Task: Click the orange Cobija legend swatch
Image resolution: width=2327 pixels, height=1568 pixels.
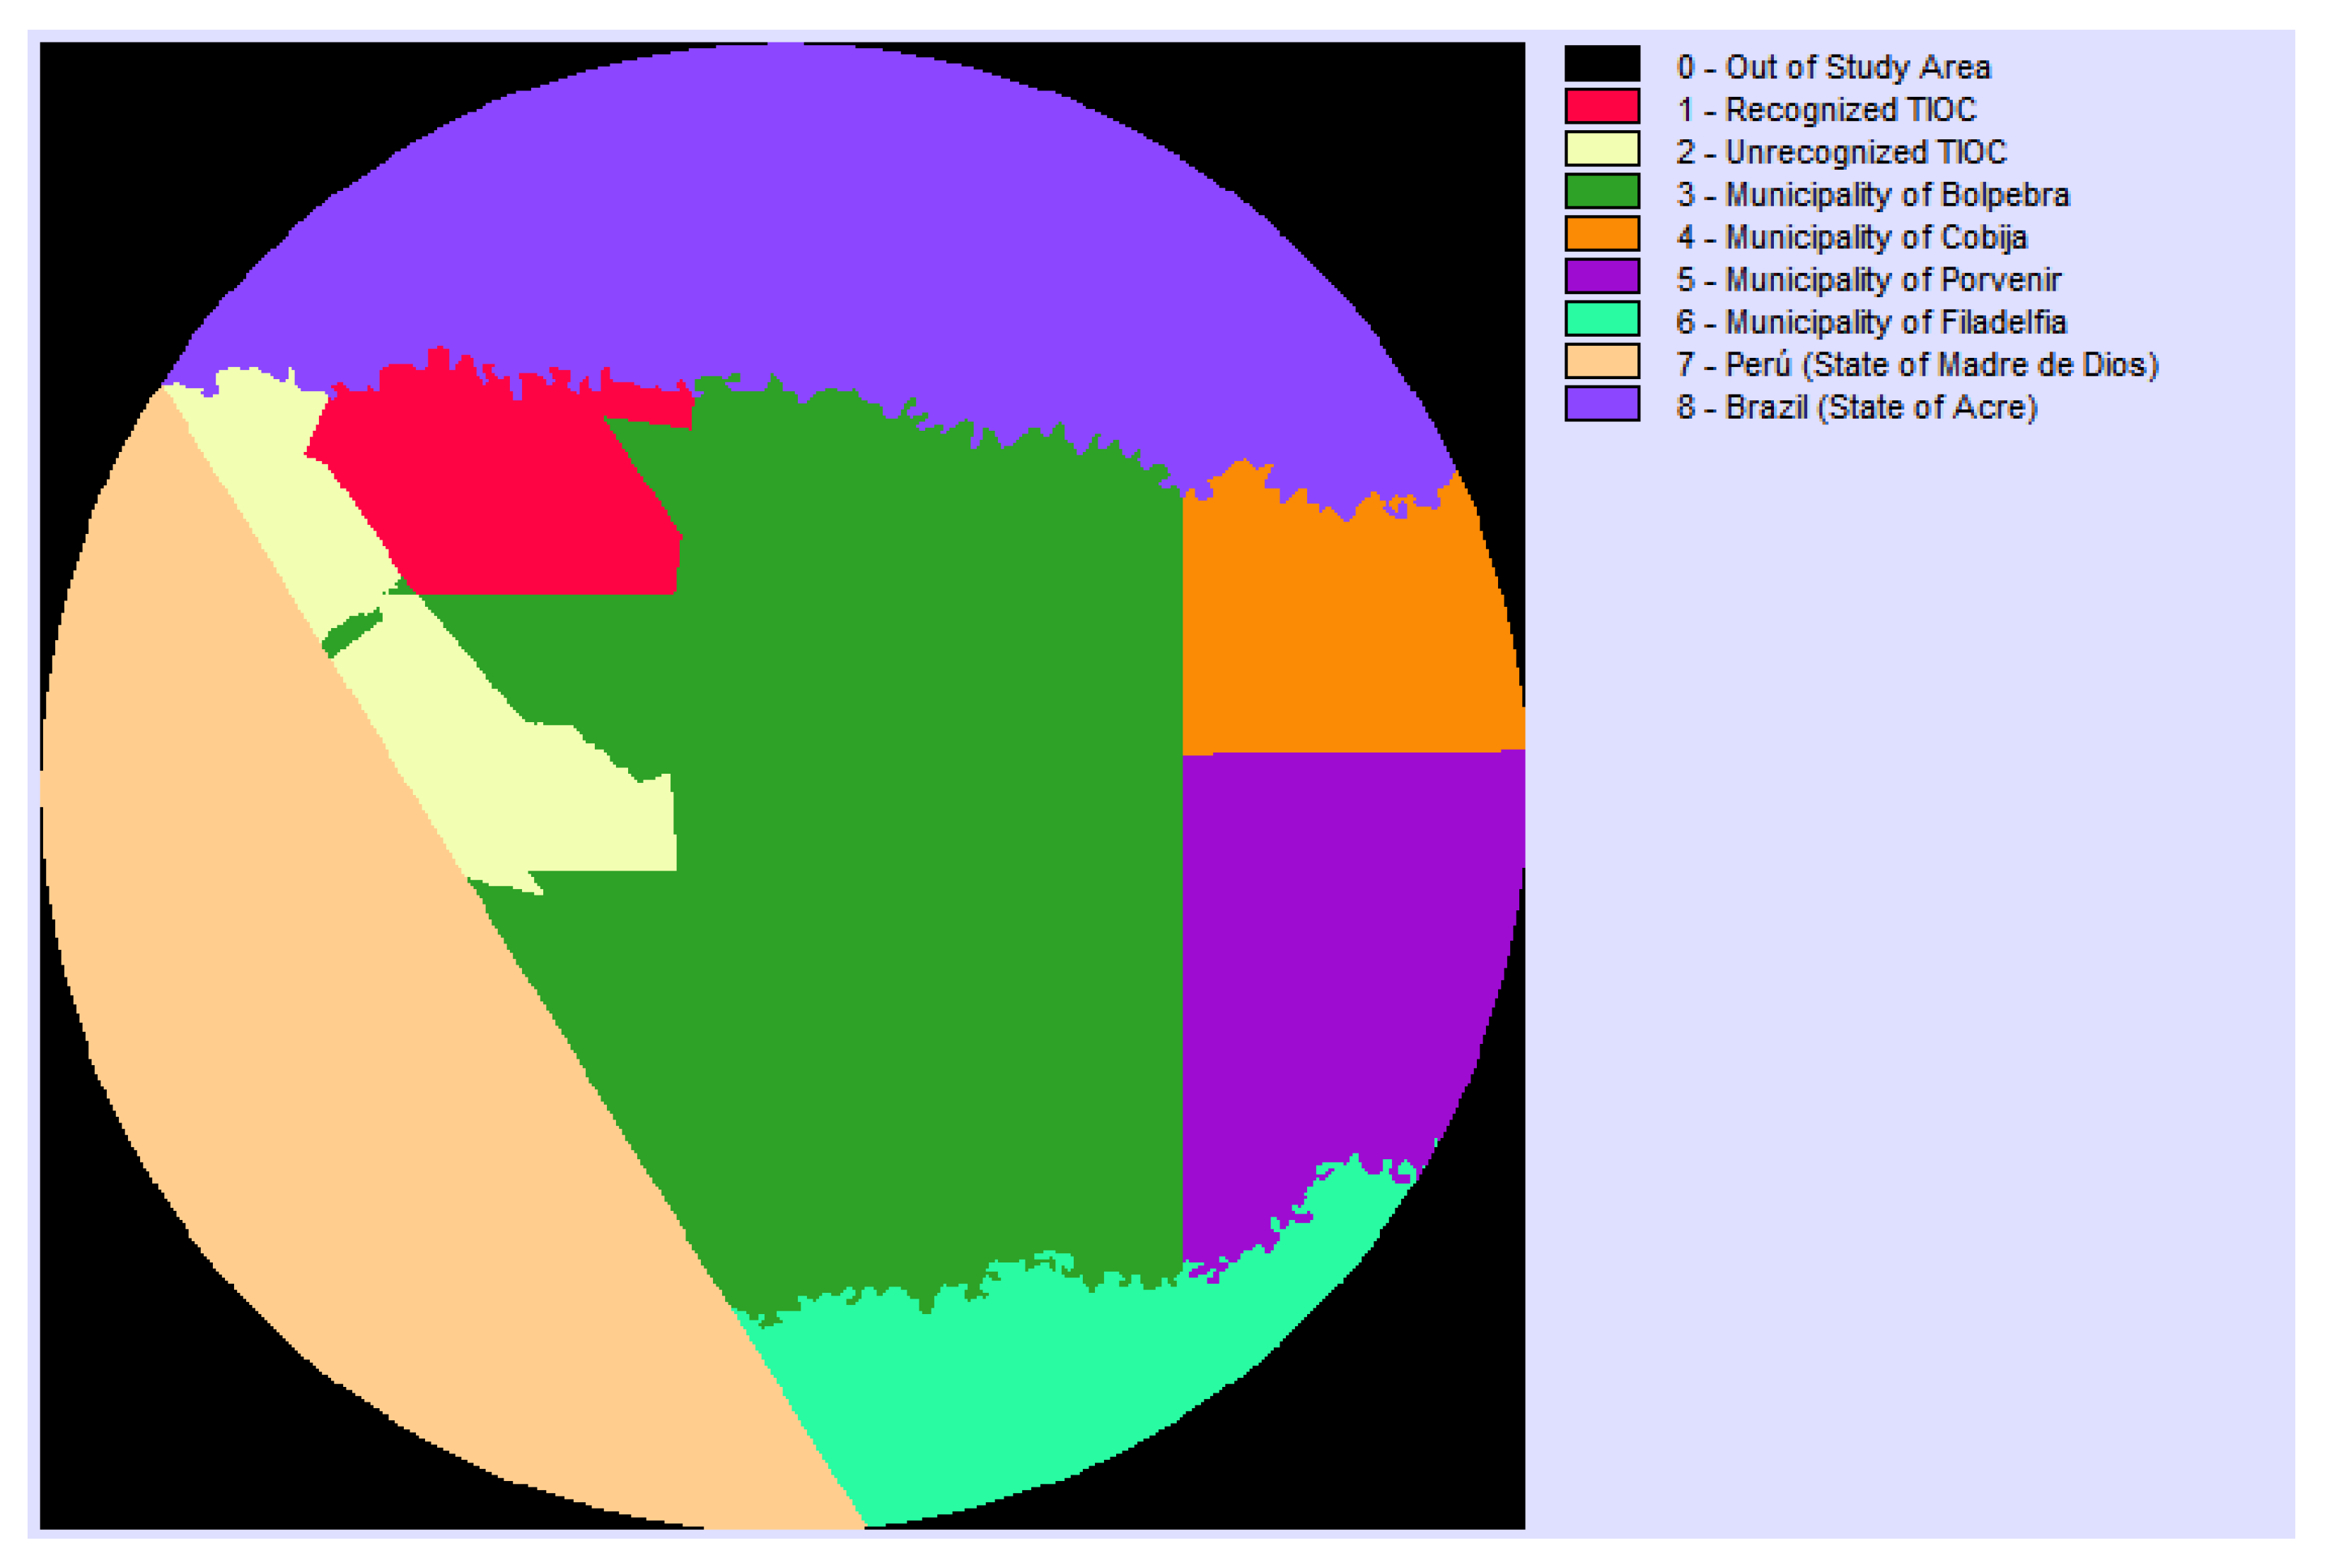Action: pos(1601,234)
